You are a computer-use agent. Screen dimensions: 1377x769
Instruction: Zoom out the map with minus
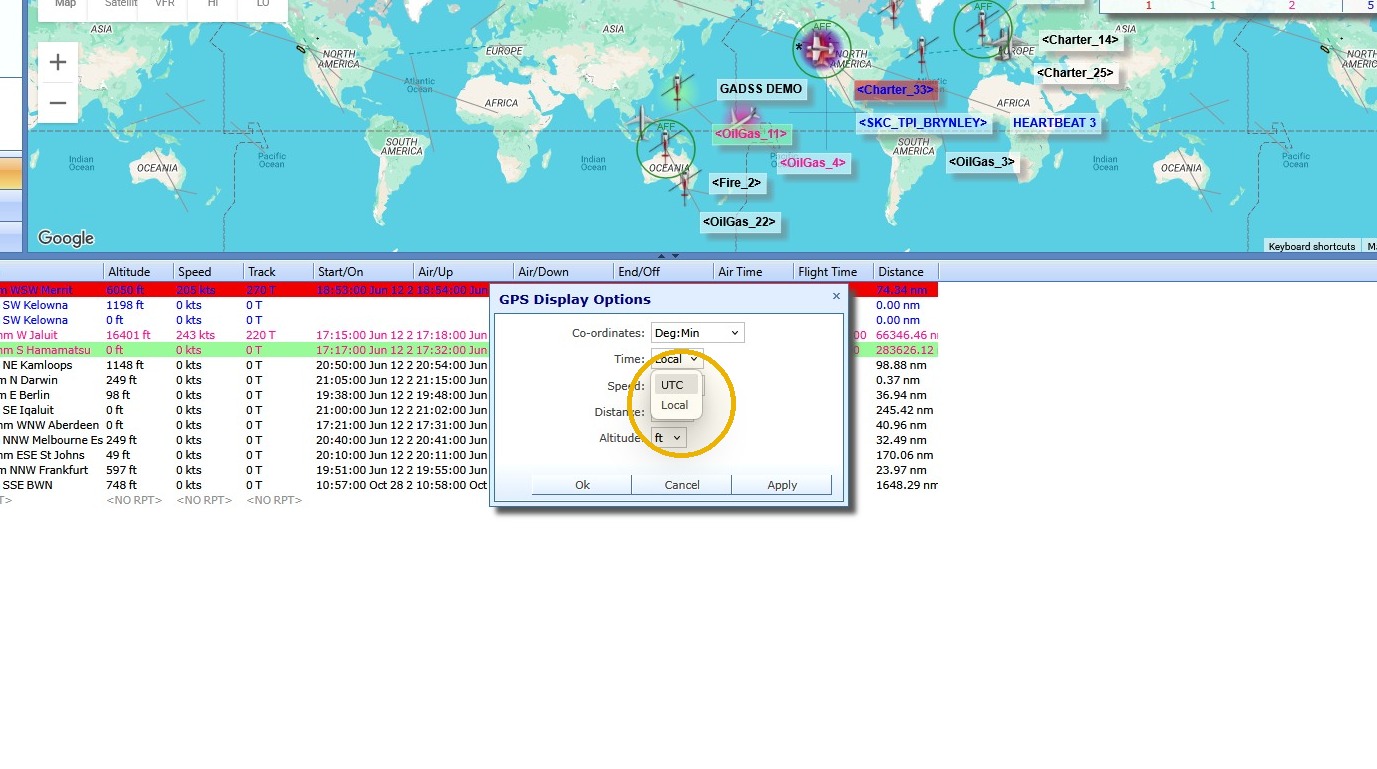tap(58, 103)
